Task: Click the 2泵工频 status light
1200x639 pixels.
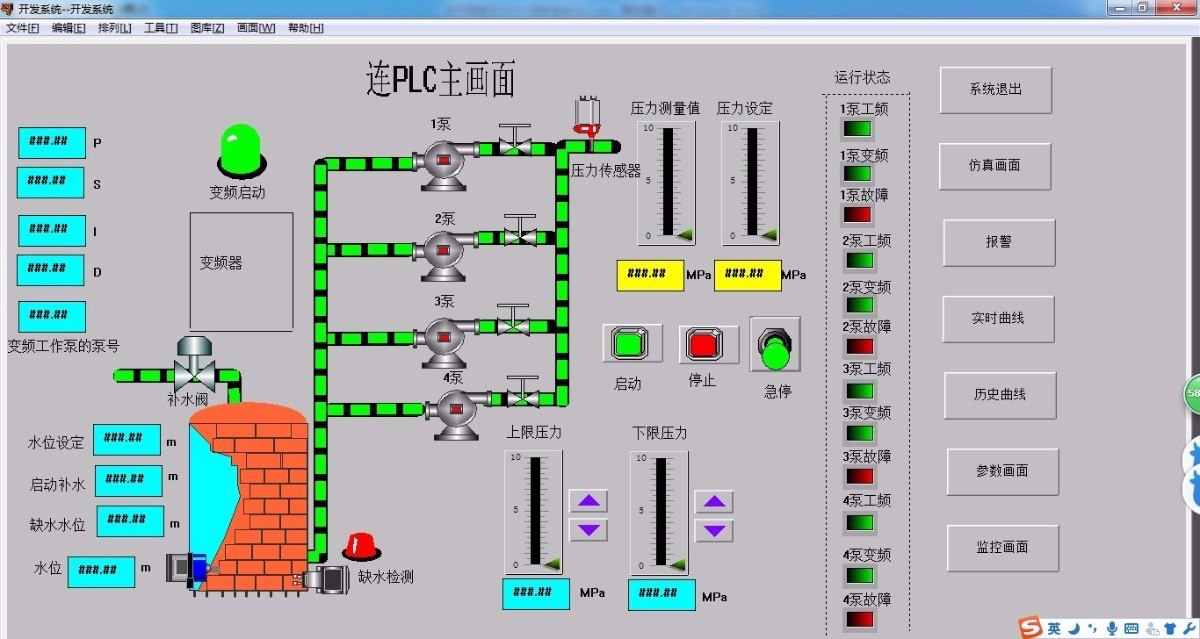Action: point(860,261)
